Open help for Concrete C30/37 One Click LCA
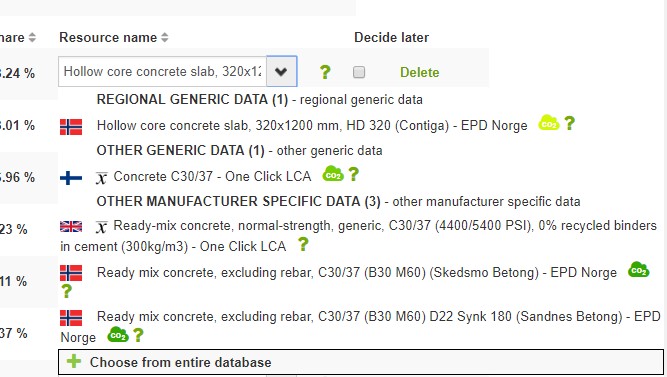 click(353, 174)
